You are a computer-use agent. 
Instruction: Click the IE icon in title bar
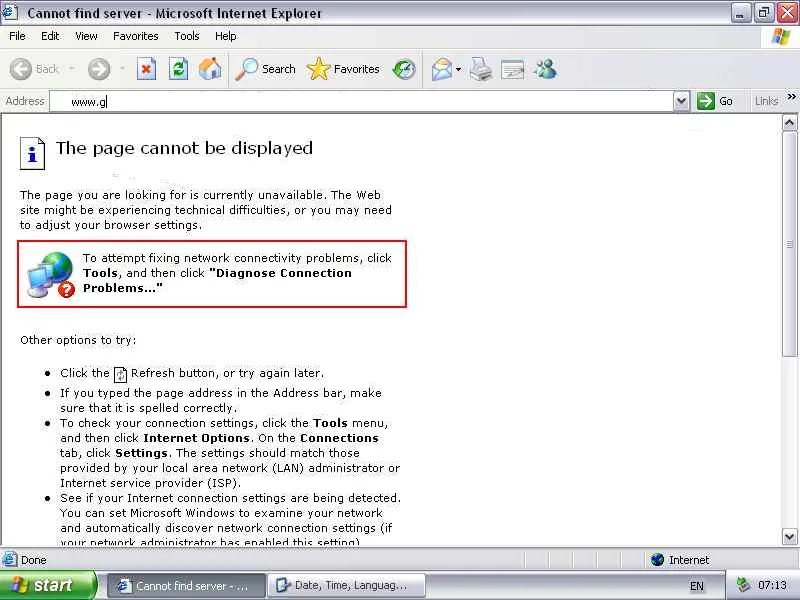click(10, 12)
